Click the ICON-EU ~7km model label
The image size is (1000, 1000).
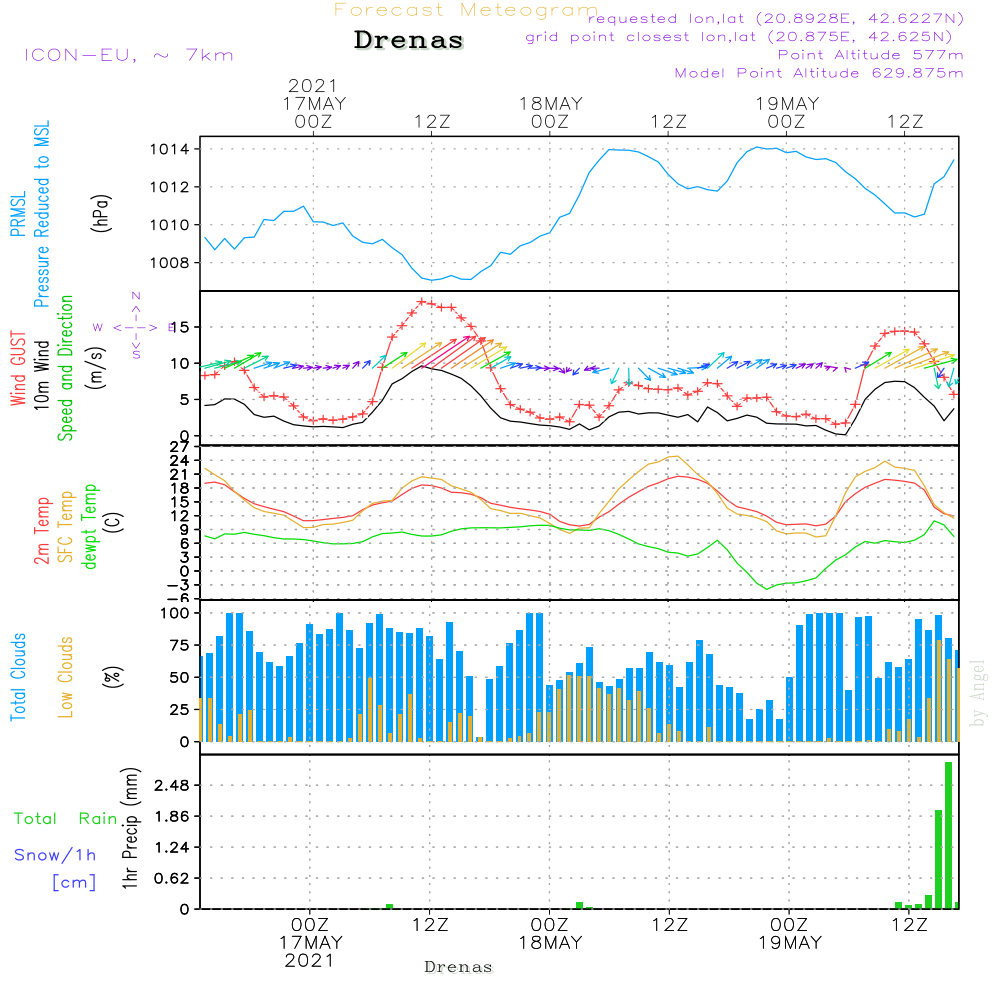pyautogui.click(x=128, y=55)
